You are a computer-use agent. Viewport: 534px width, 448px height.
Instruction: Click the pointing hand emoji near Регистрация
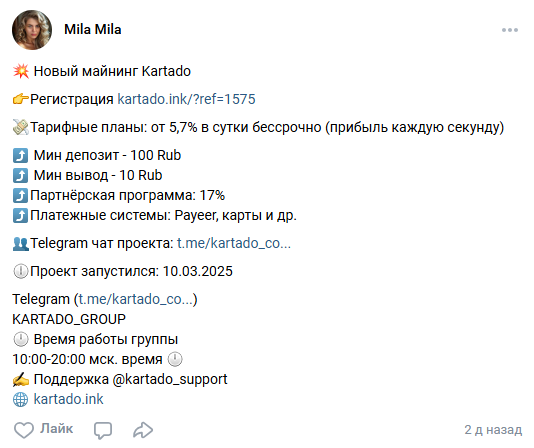click(21, 99)
